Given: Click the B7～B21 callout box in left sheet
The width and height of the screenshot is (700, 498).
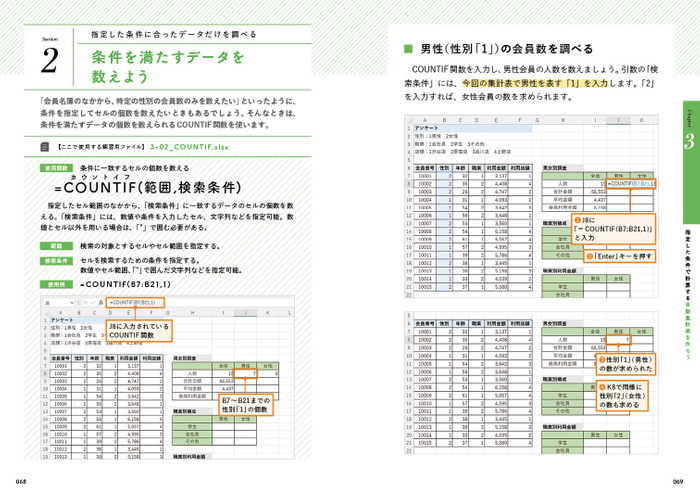Looking at the screenshot, I should tap(246, 405).
